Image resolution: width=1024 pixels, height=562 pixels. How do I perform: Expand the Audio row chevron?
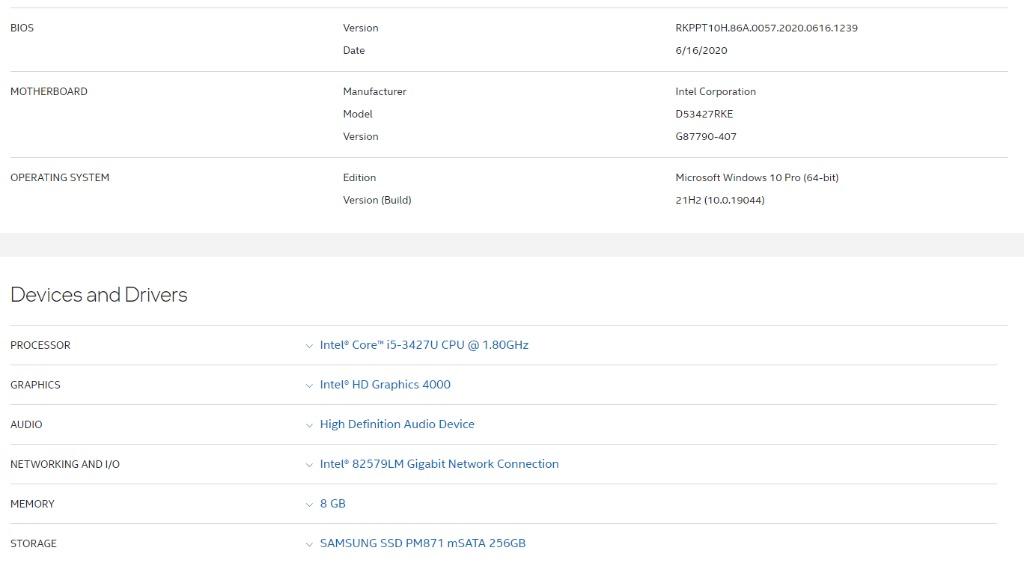309,426
